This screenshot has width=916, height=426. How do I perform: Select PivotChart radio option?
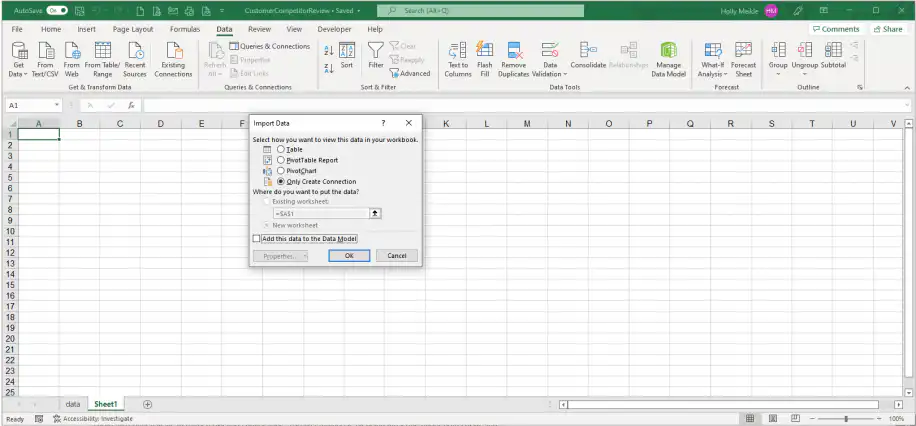281,171
